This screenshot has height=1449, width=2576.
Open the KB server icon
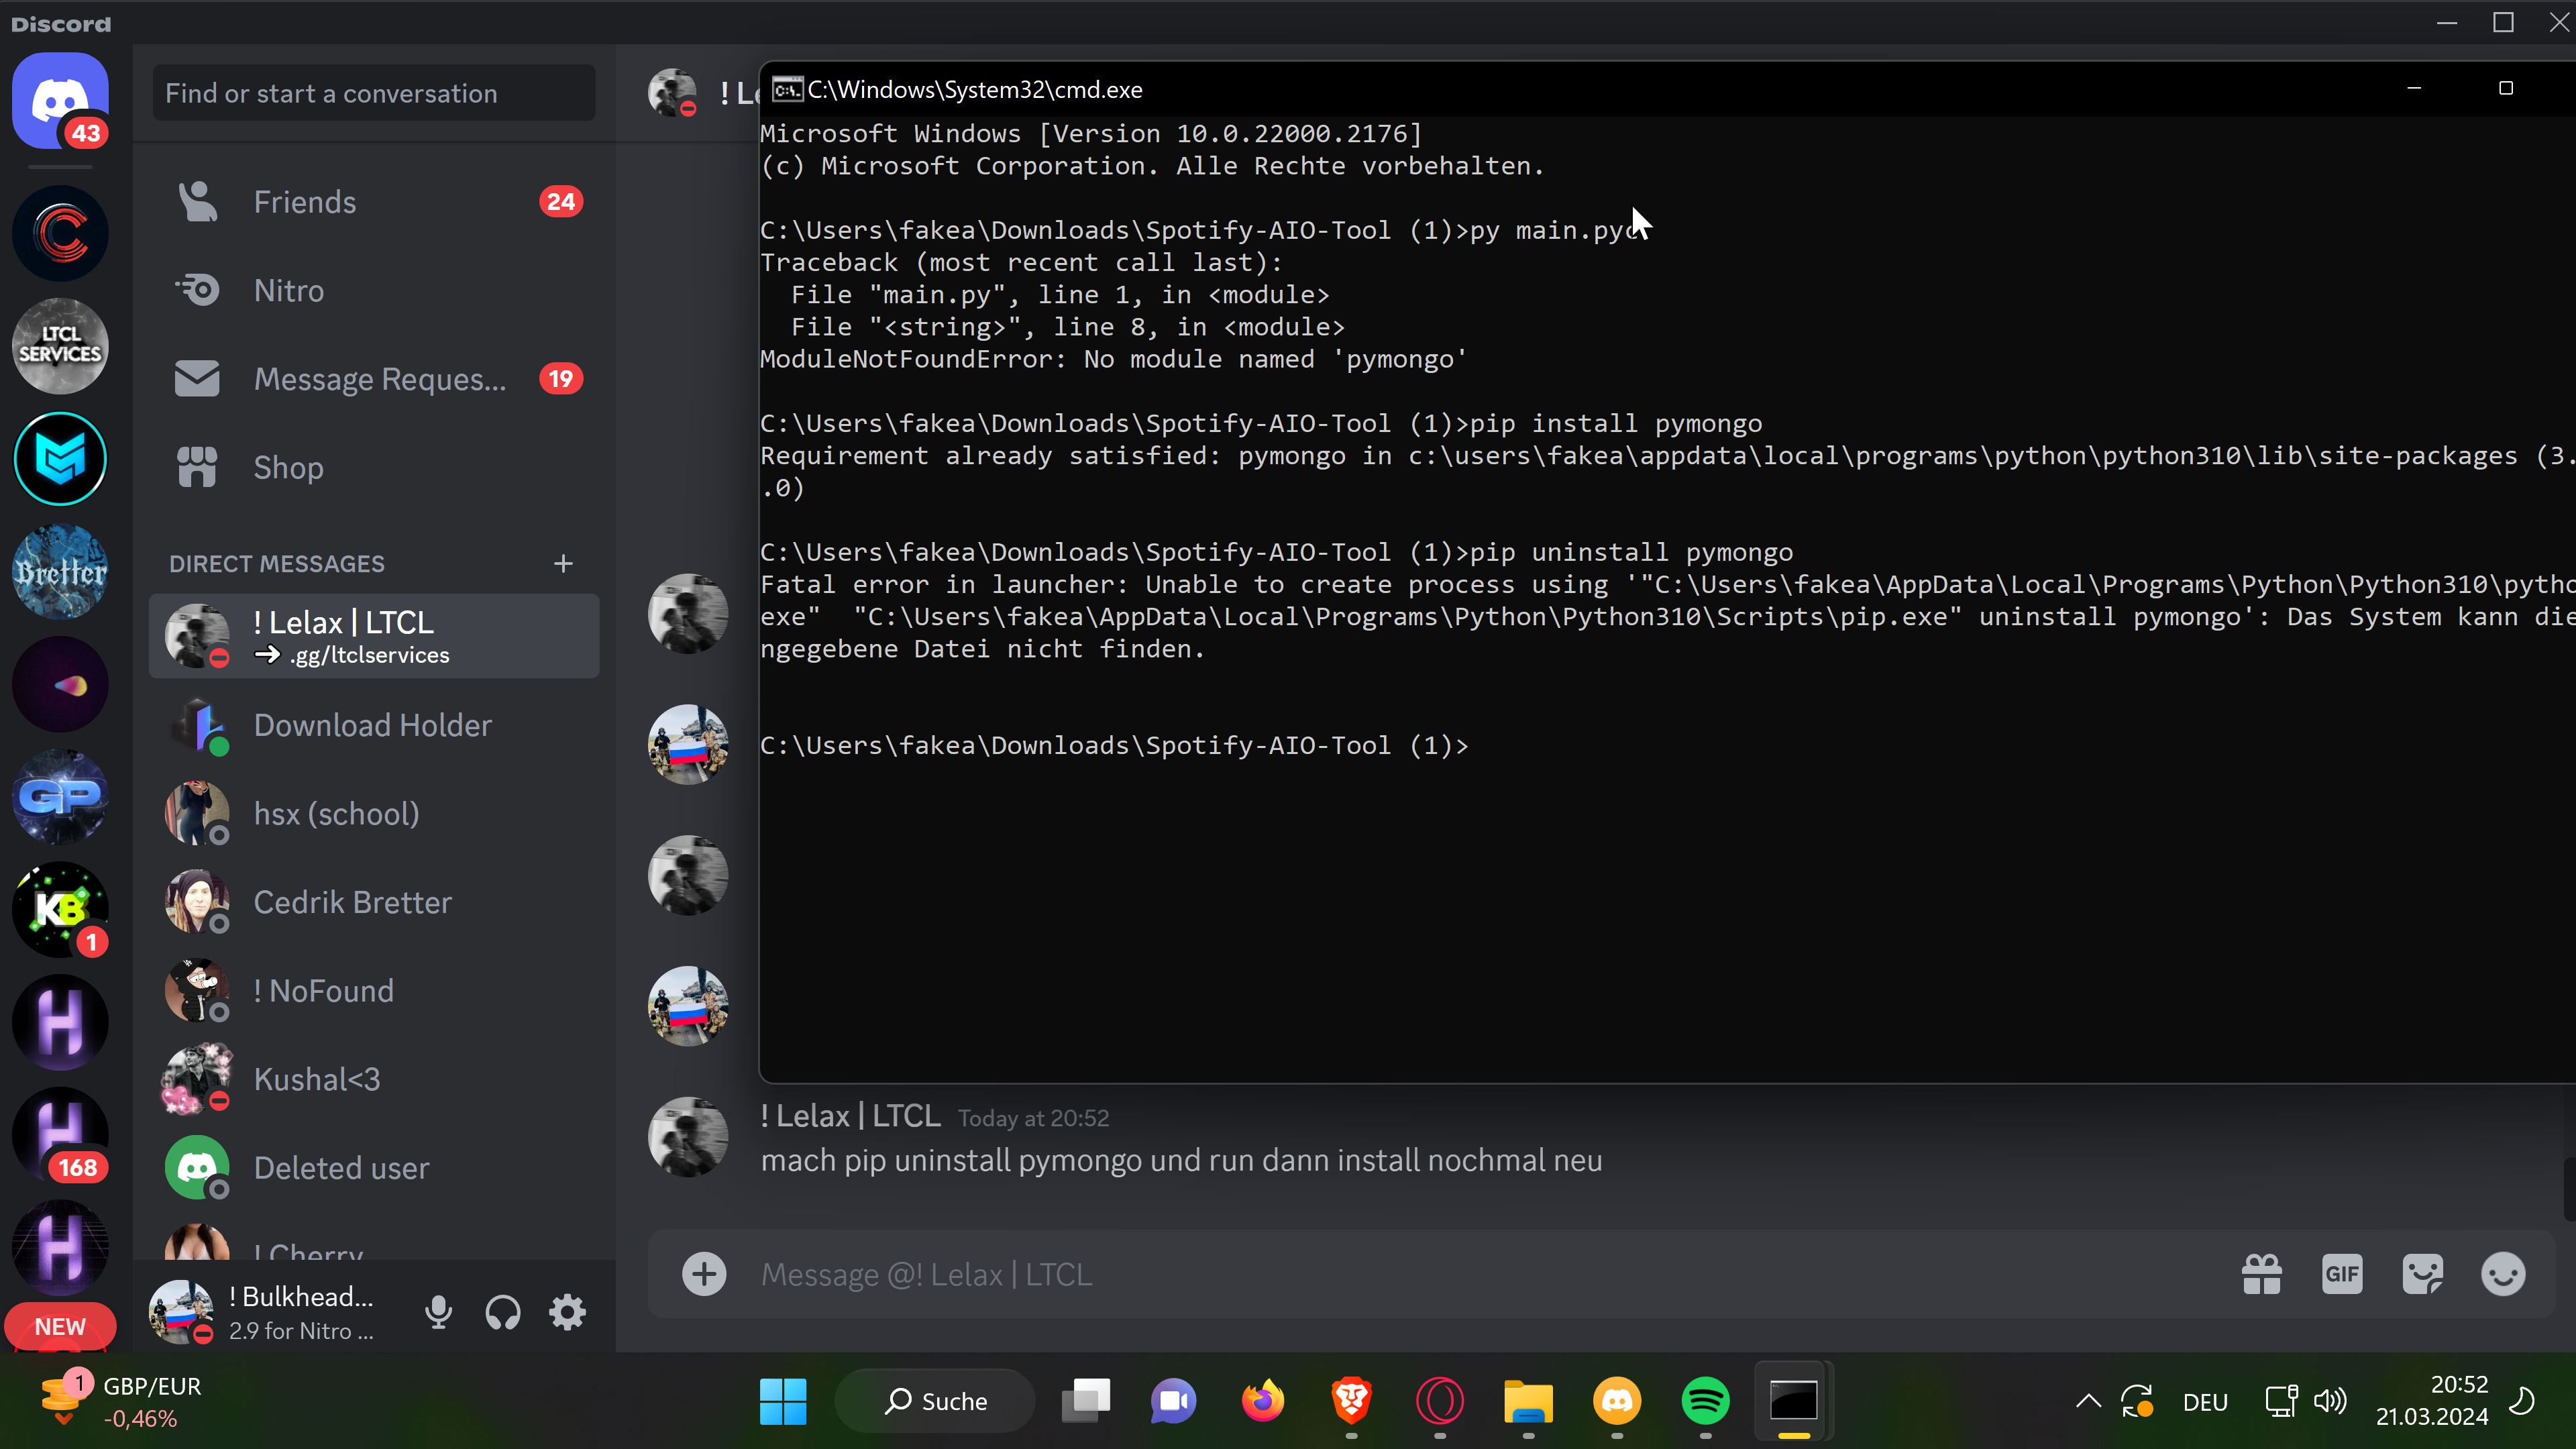[x=60, y=908]
